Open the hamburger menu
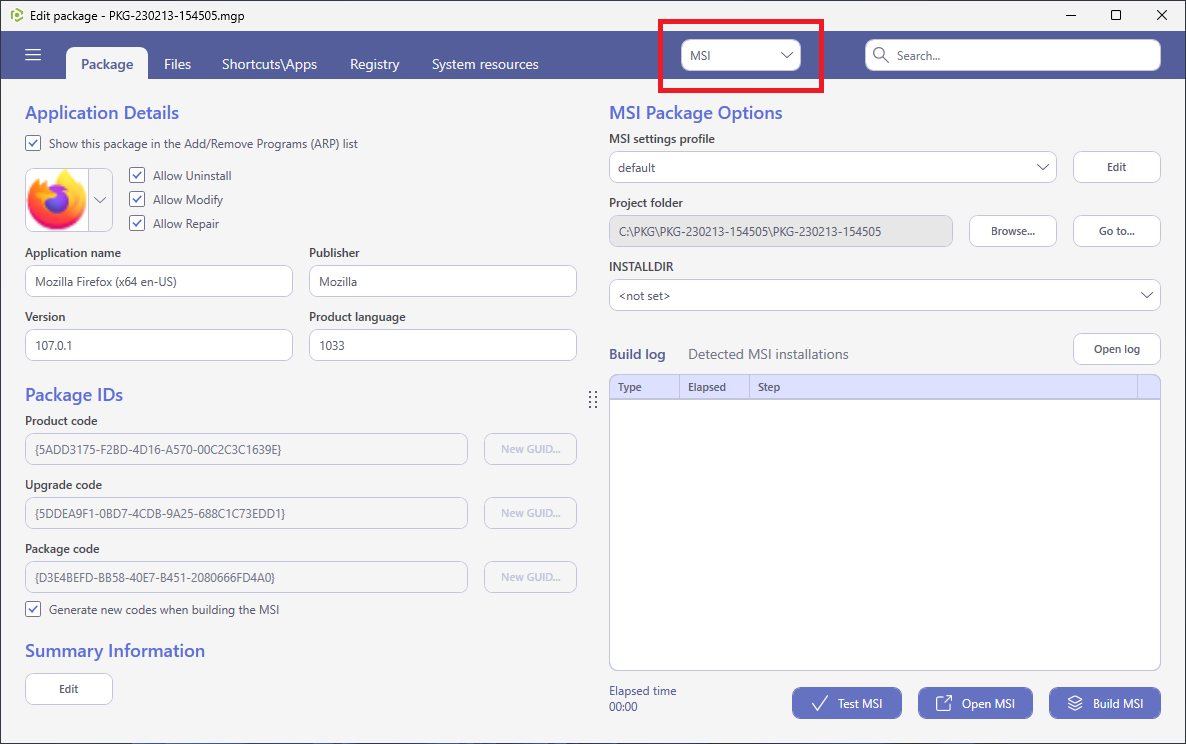Image resolution: width=1186 pixels, height=744 pixels. click(x=33, y=55)
